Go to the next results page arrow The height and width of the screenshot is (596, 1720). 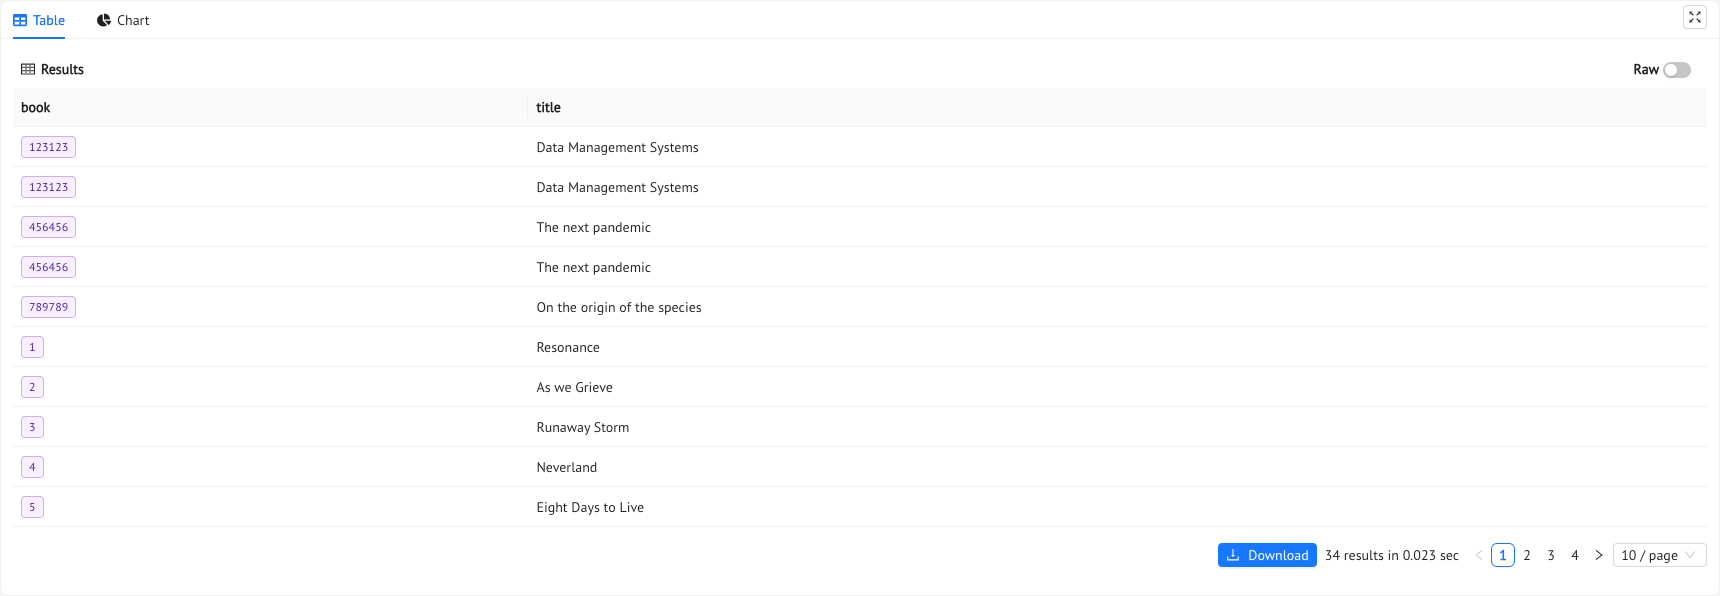pyautogui.click(x=1598, y=555)
